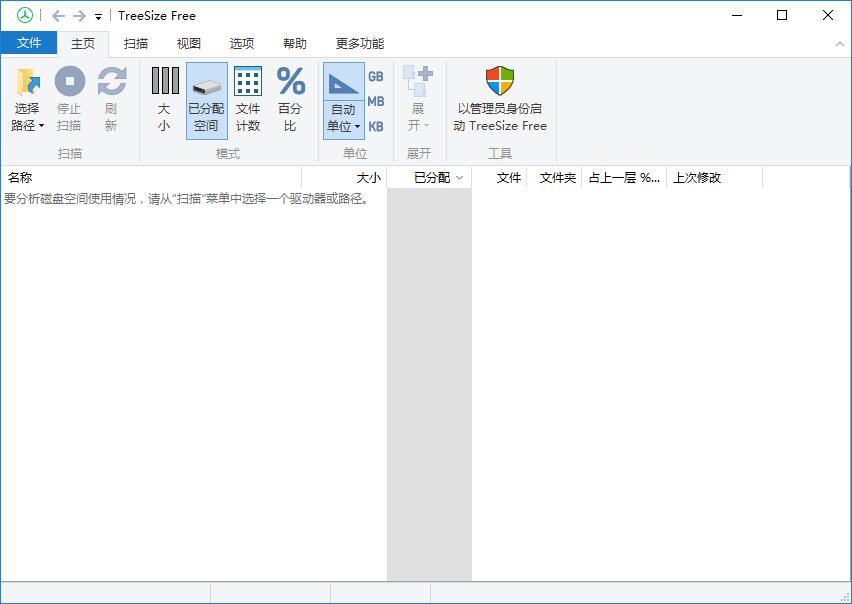Select 百分比 percent mode
The width and height of the screenshot is (852, 604).
(290, 100)
